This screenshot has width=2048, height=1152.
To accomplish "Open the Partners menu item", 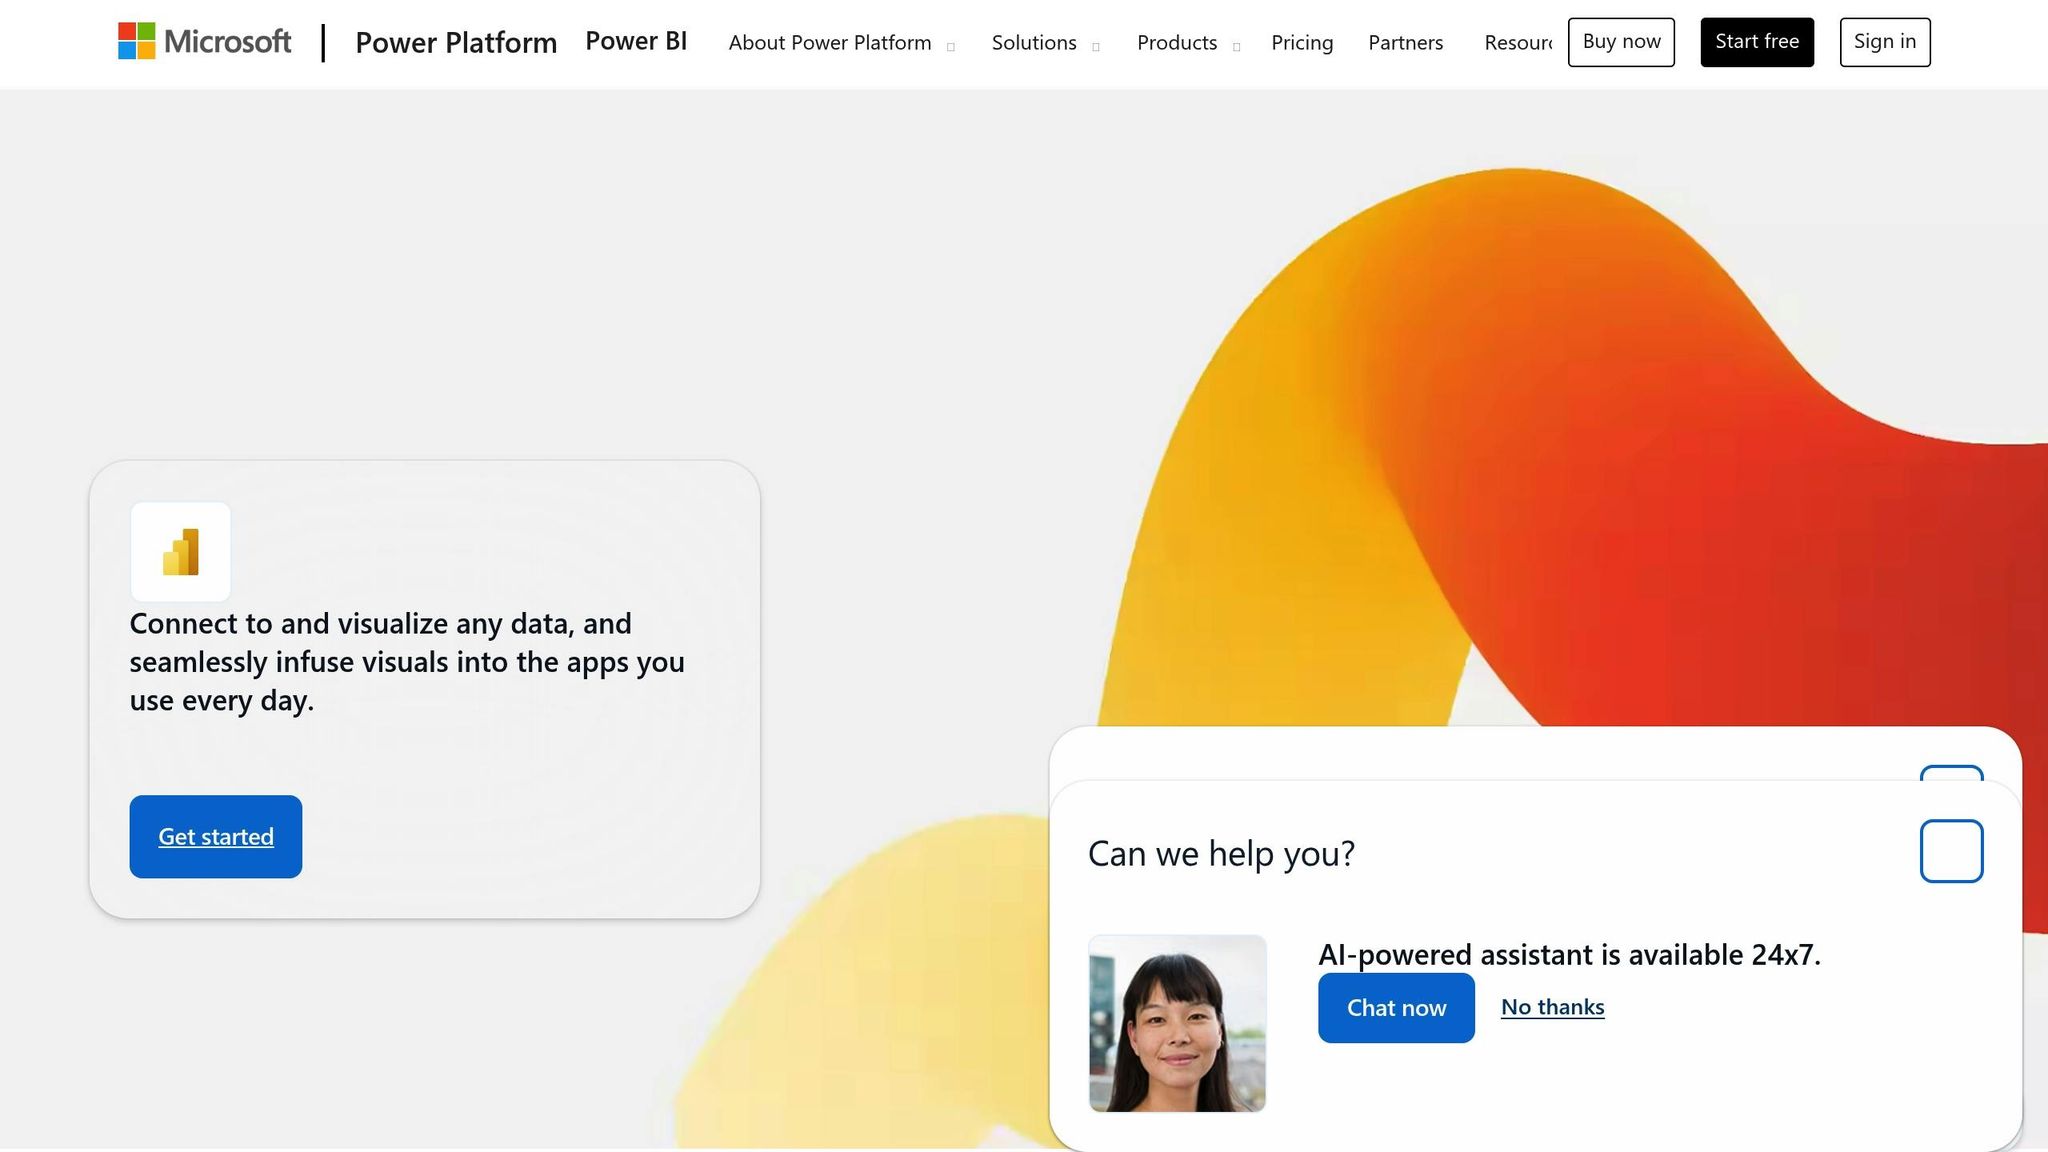I will click(1405, 43).
